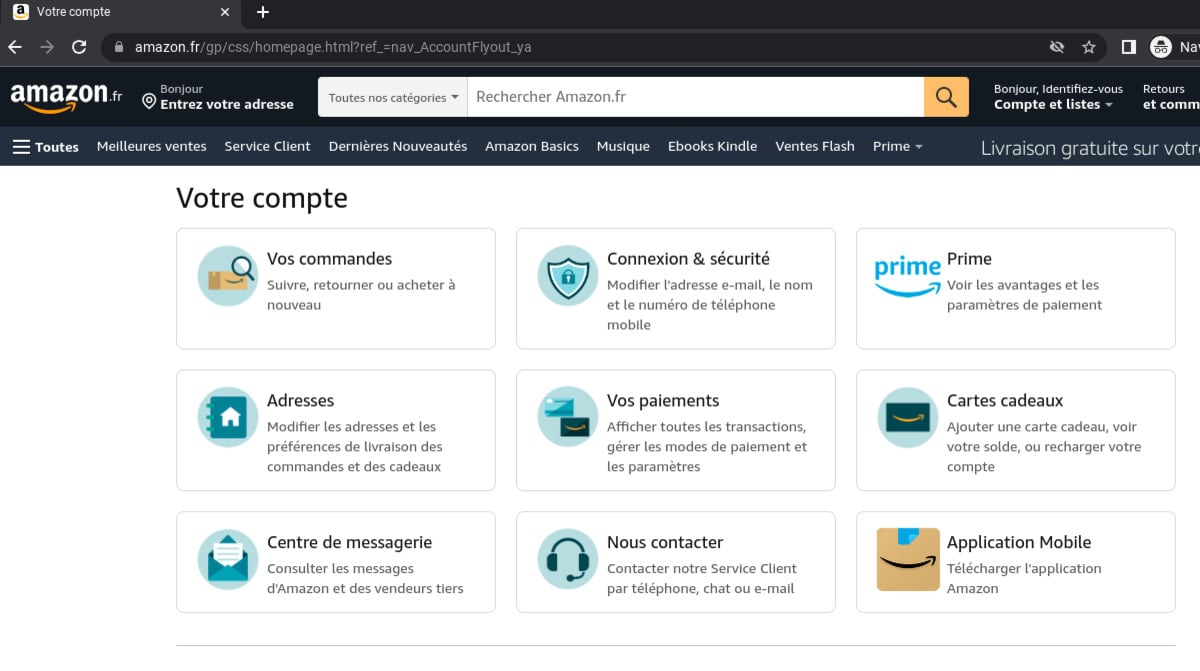Screen dimensions: 1200x671
Task: Click the incognito profile icon
Action: pyautogui.click(x=1161, y=47)
